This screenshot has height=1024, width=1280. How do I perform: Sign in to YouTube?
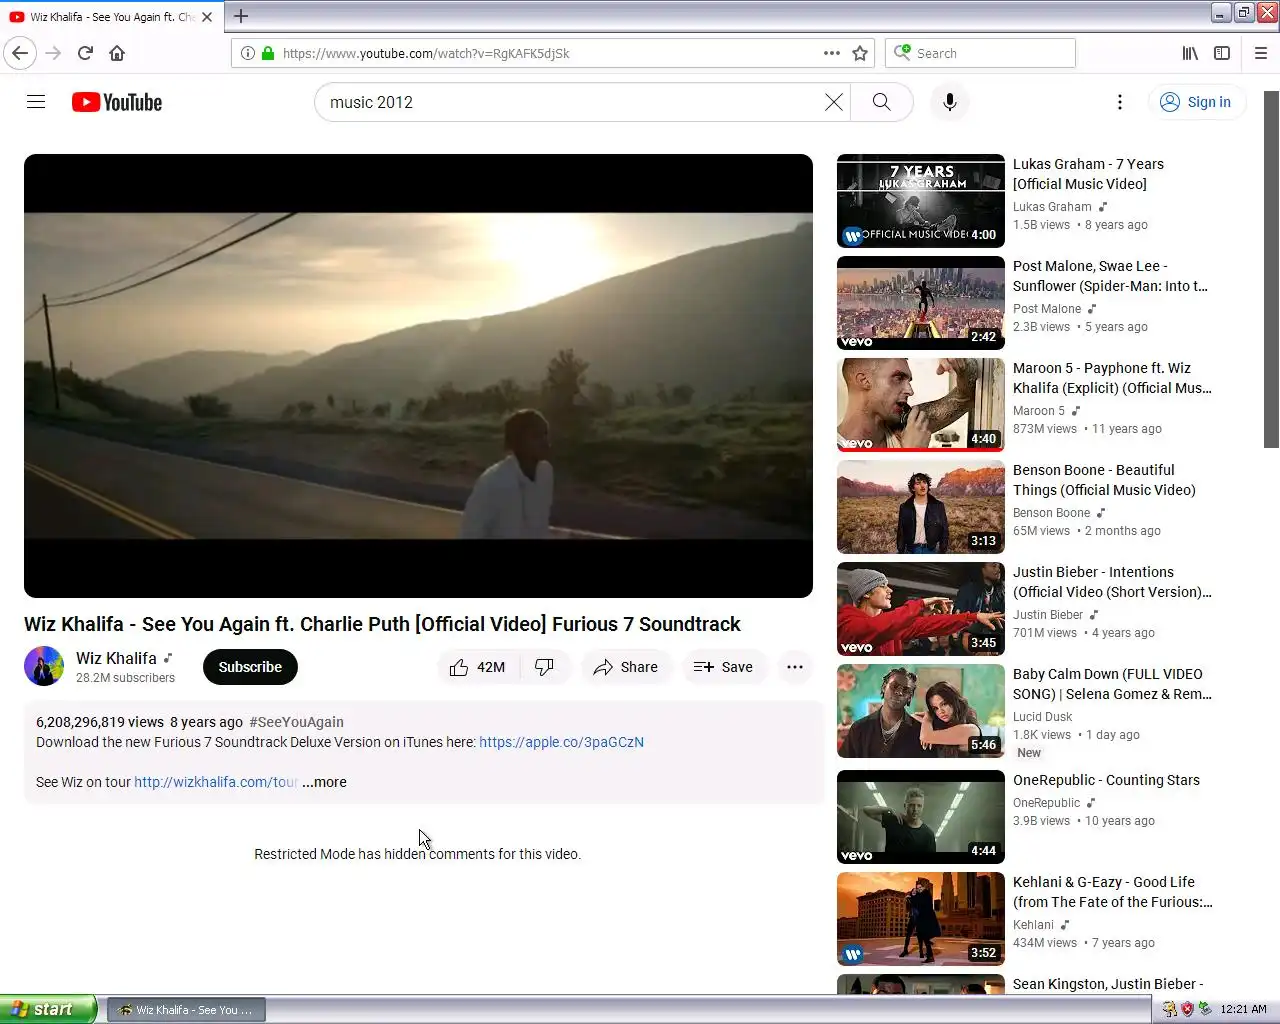click(x=1196, y=102)
